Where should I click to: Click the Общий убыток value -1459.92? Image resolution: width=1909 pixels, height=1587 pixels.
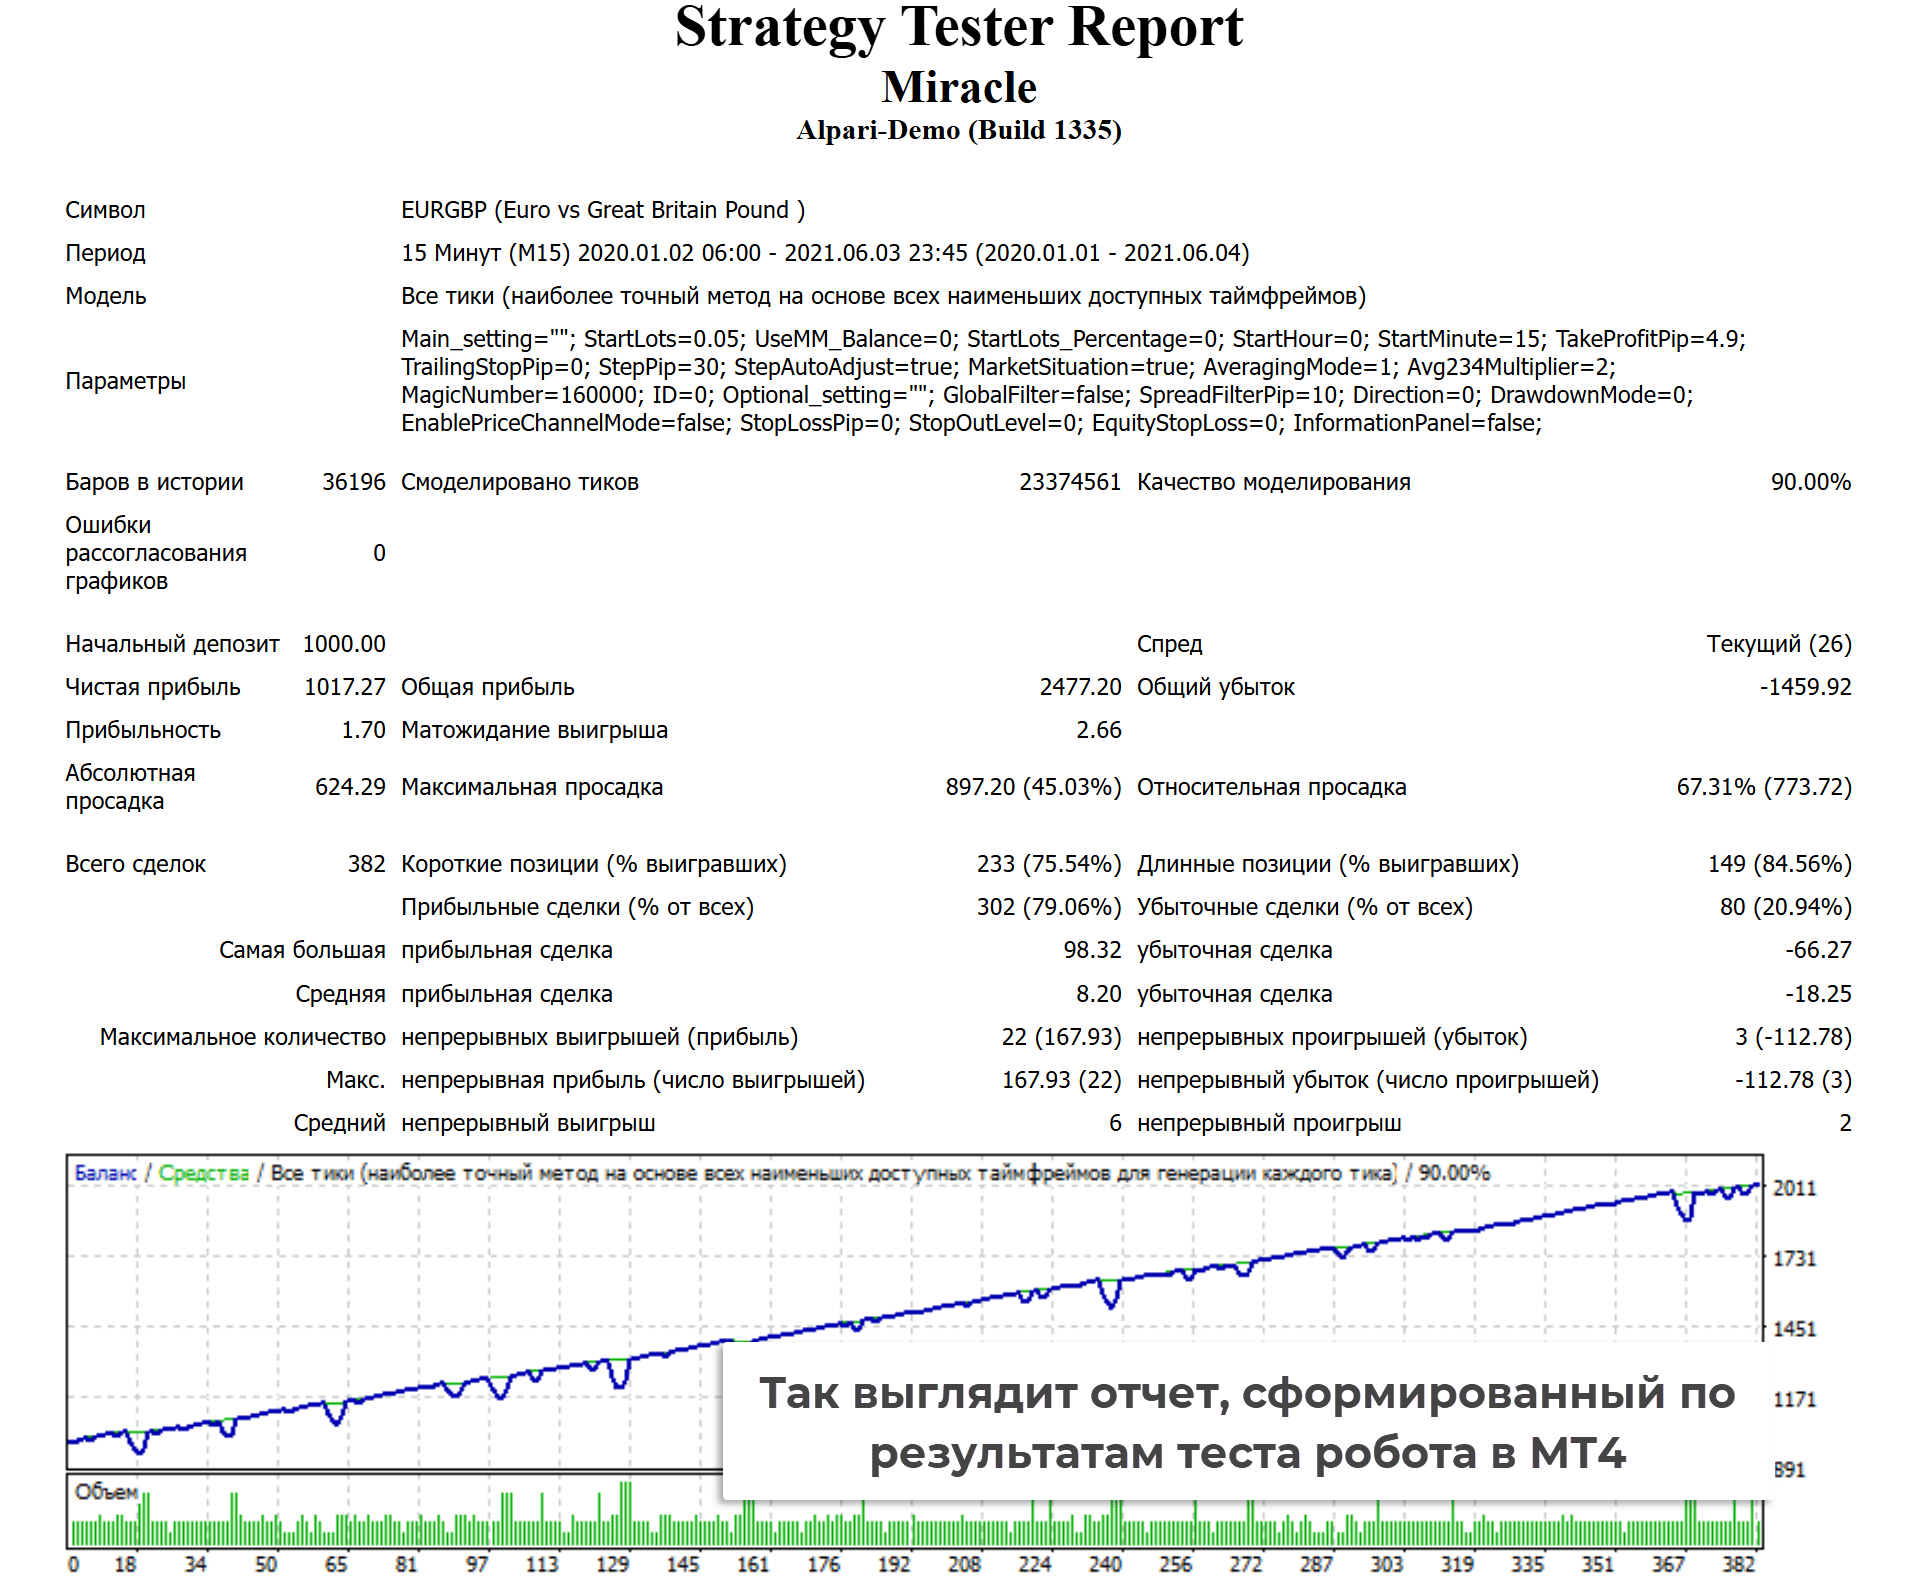(x=1805, y=687)
